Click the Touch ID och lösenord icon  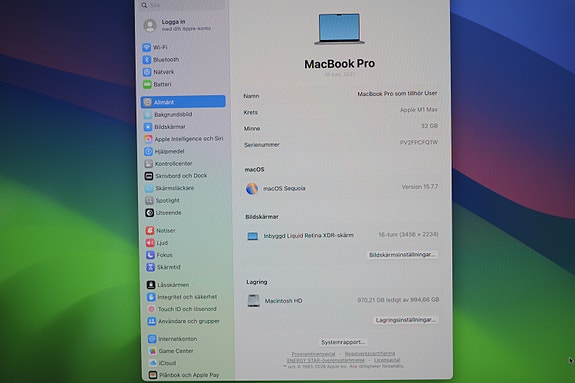[151, 309]
